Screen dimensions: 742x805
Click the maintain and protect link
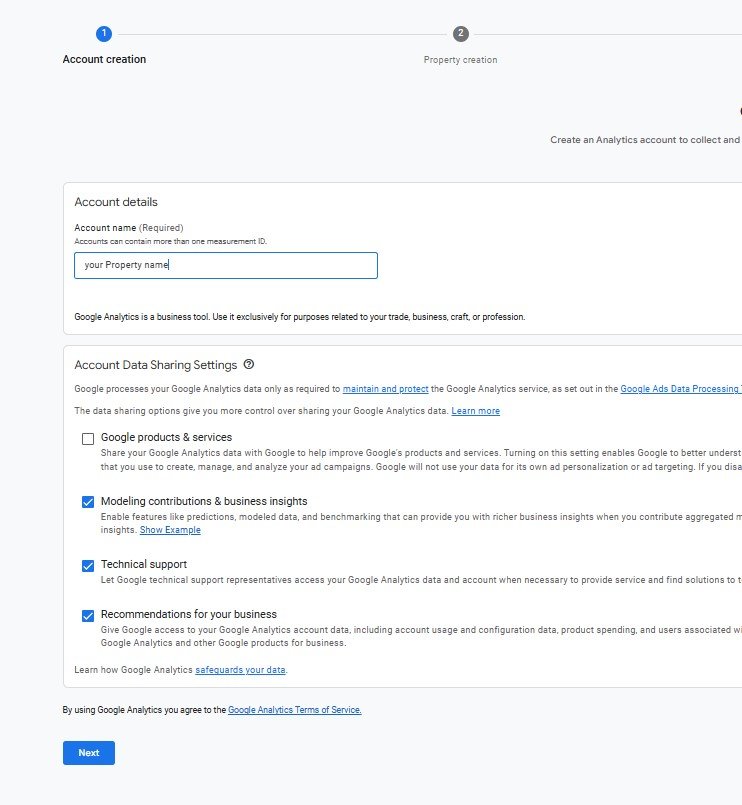pyautogui.click(x=387, y=388)
